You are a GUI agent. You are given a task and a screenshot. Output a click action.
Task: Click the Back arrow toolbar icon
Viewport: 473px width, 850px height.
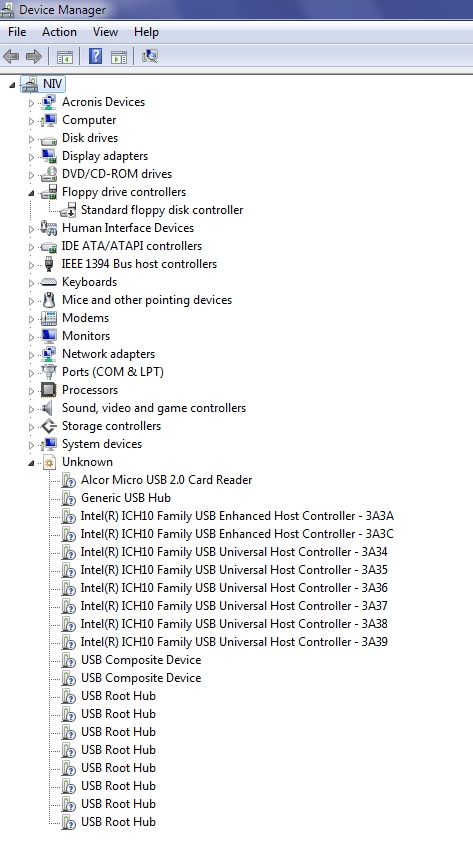coord(11,56)
